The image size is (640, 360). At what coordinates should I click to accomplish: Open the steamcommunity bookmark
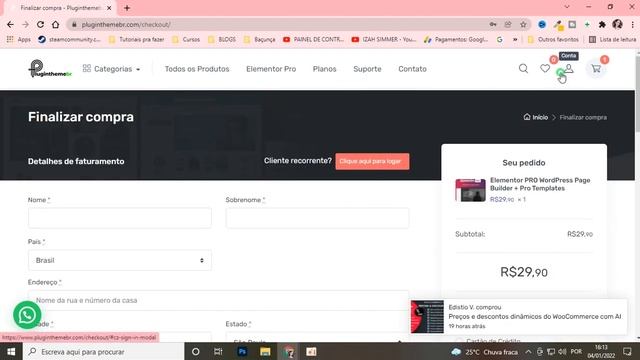pyautogui.click(x=69, y=40)
